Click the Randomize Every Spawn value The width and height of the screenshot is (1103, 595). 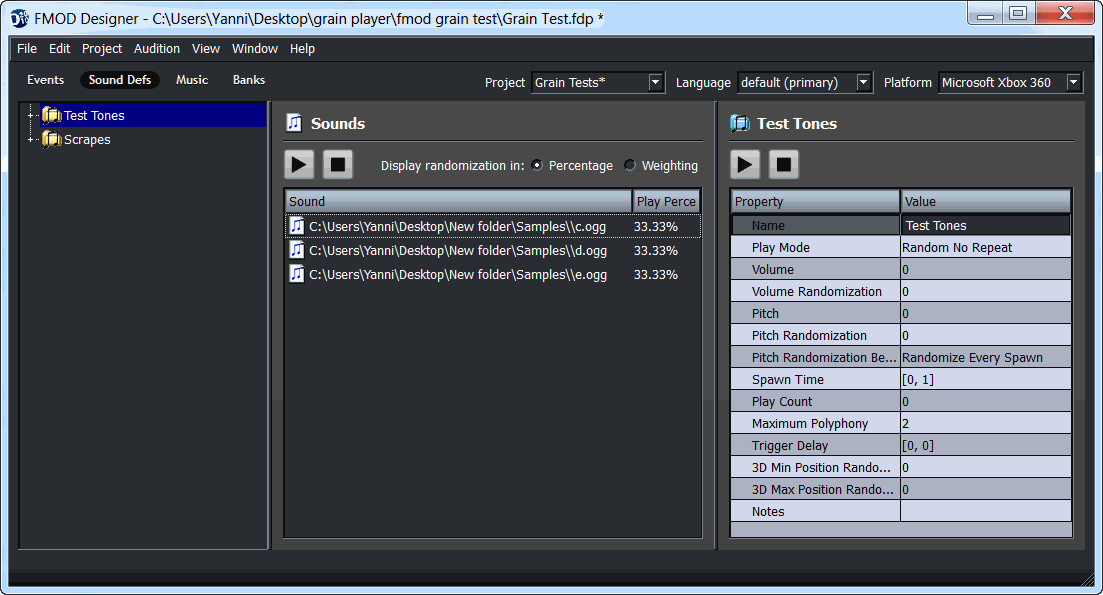(986, 357)
